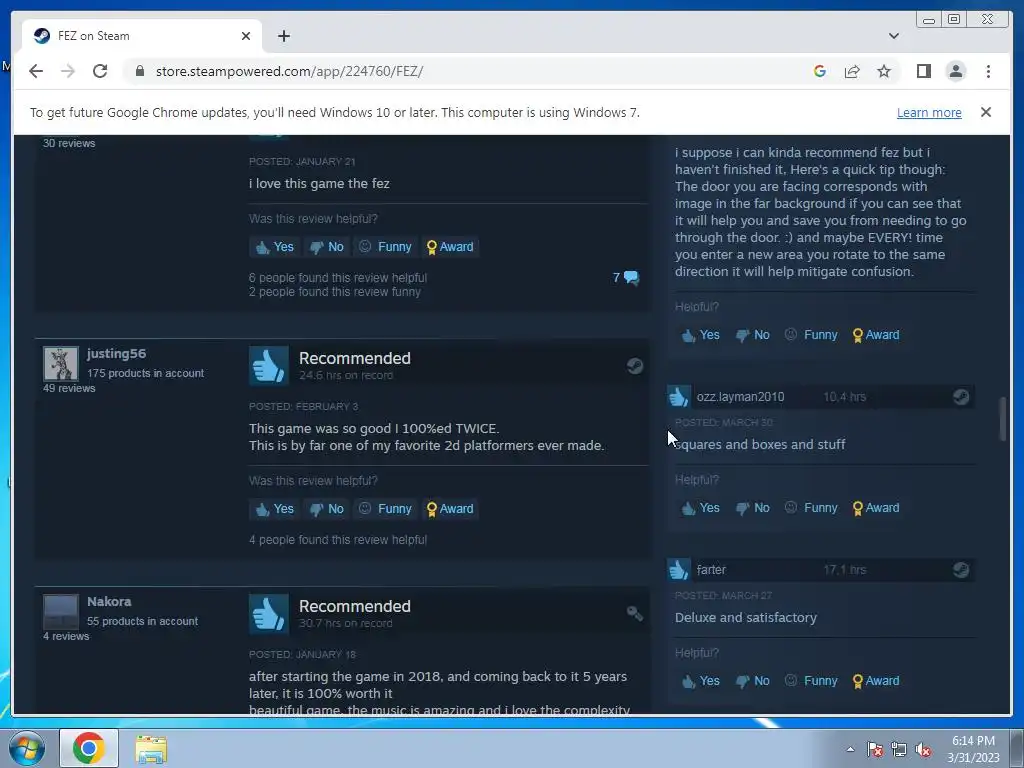Click the Chrome taskbar icon
The height and width of the screenshot is (768, 1024).
89,748
